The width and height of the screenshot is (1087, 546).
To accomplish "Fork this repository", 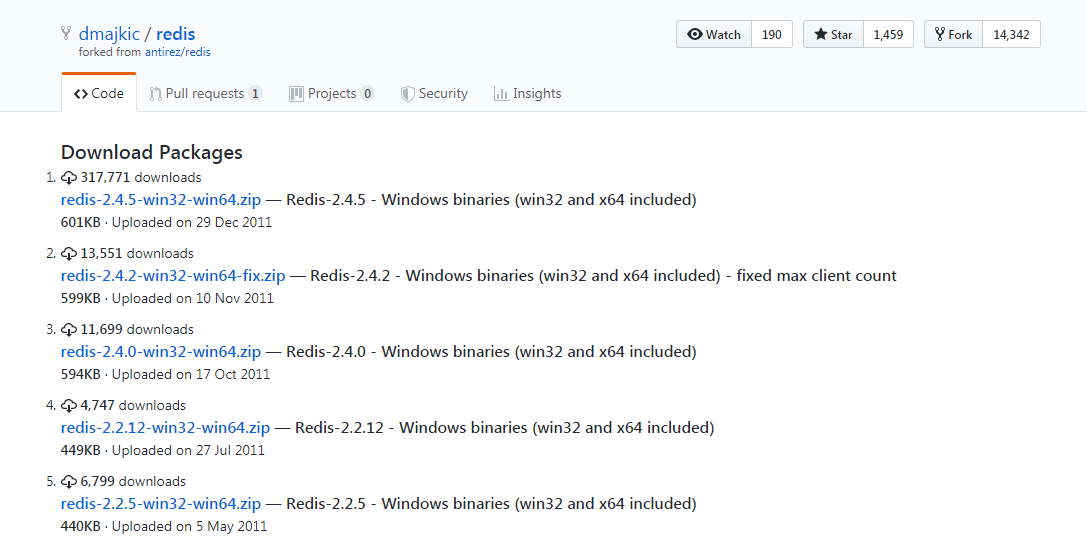I will click(953, 34).
